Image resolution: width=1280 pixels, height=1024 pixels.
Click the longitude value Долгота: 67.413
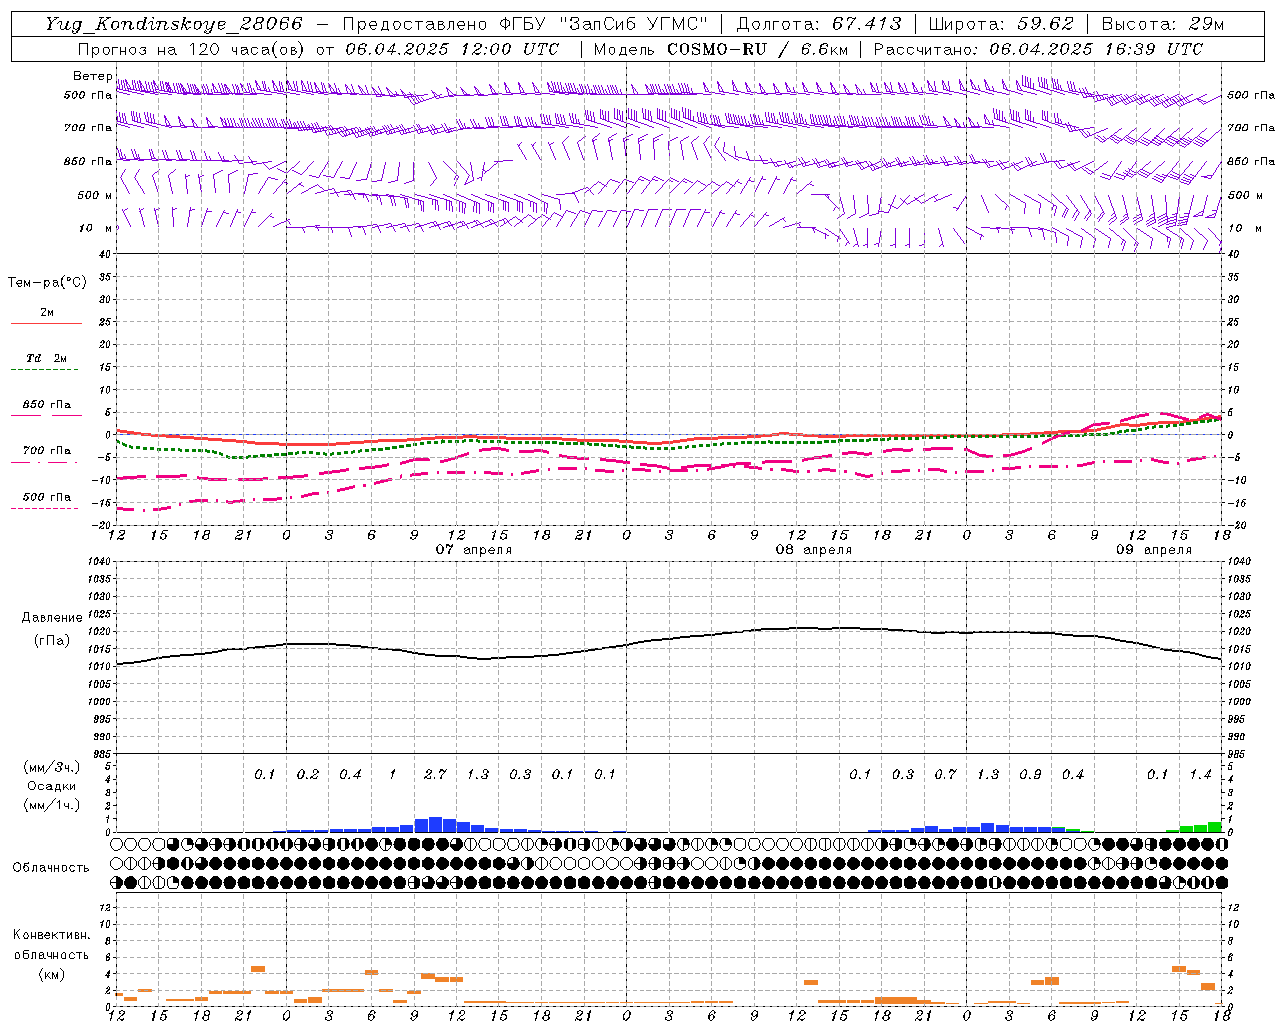coord(819,24)
